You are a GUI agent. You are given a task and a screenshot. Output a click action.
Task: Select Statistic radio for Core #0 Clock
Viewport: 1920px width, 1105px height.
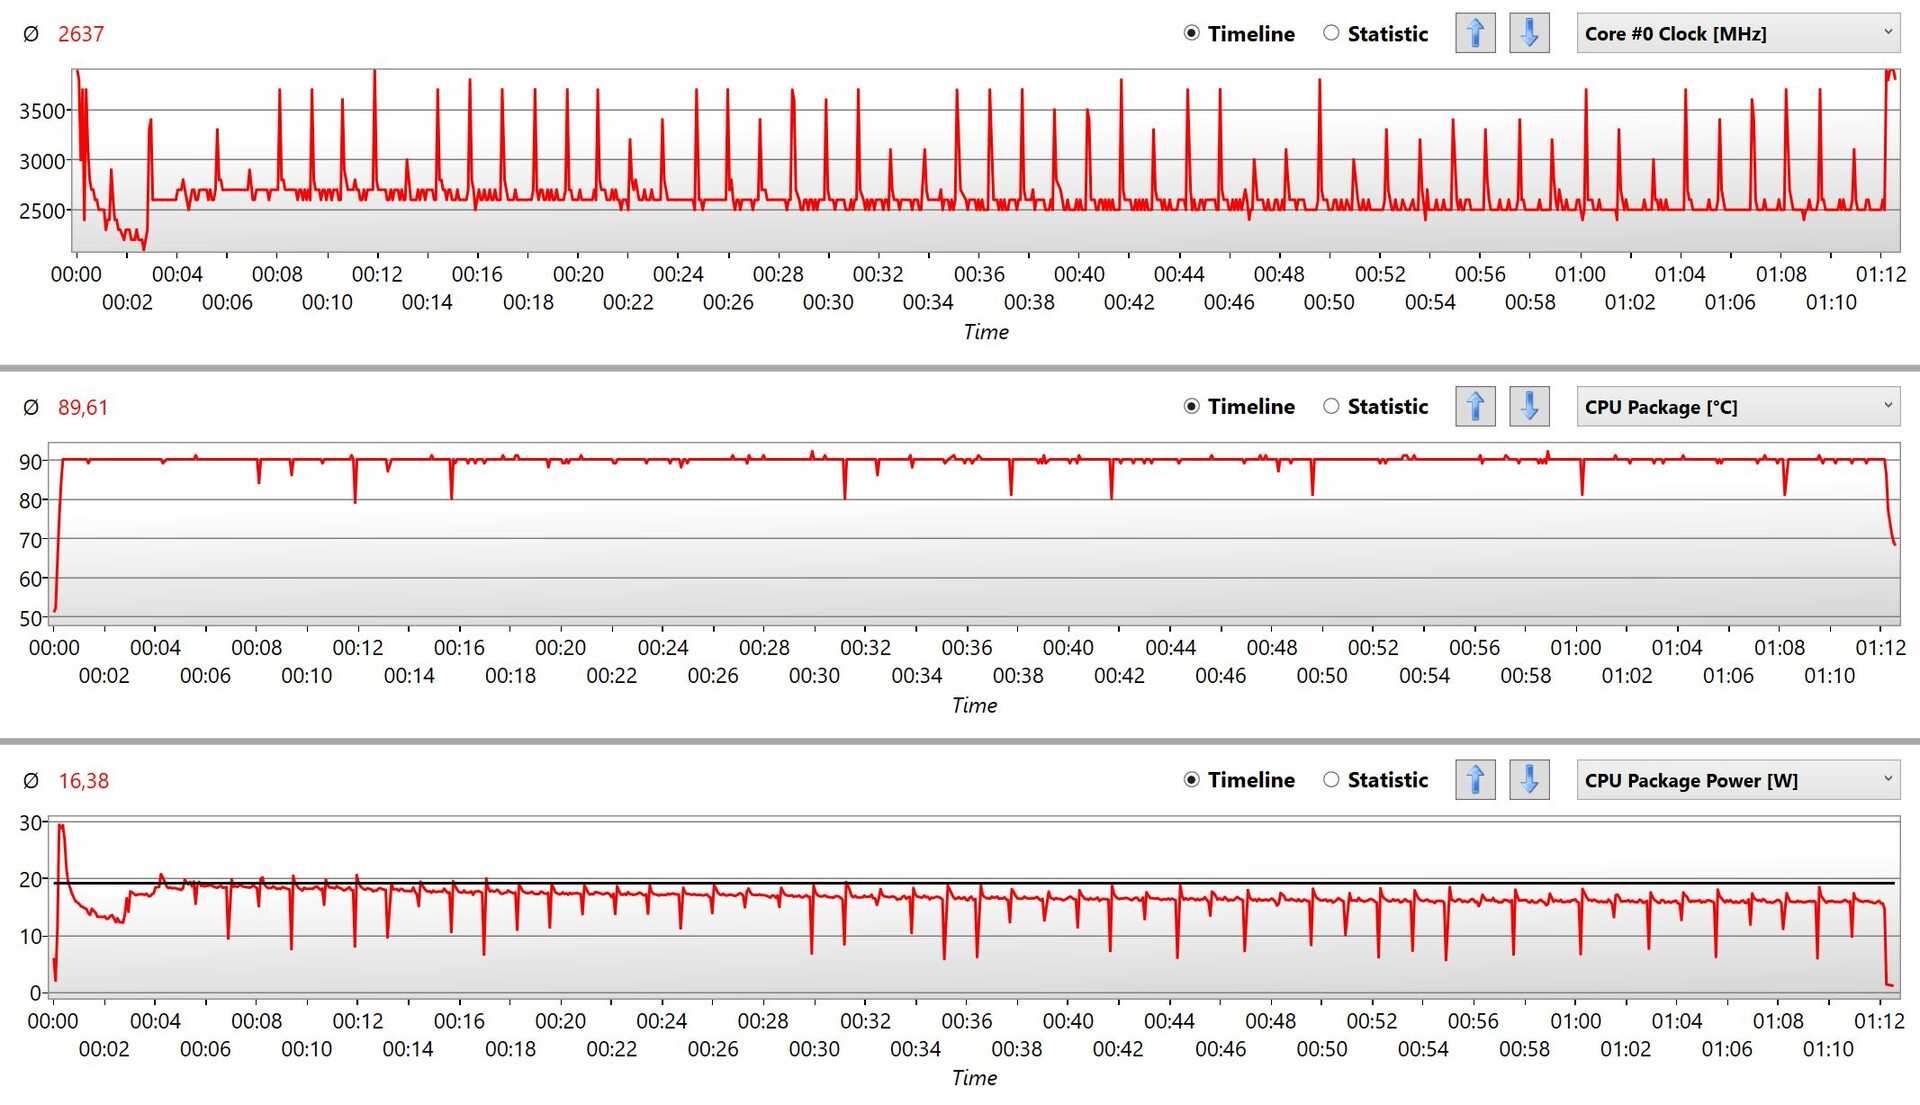[x=1331, y=33]
